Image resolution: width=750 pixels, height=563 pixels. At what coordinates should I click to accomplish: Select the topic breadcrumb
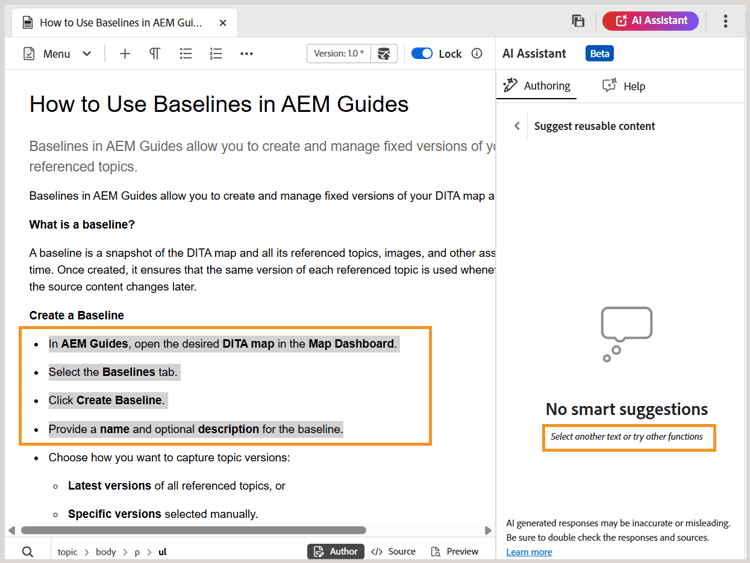(x=67, y=552)
